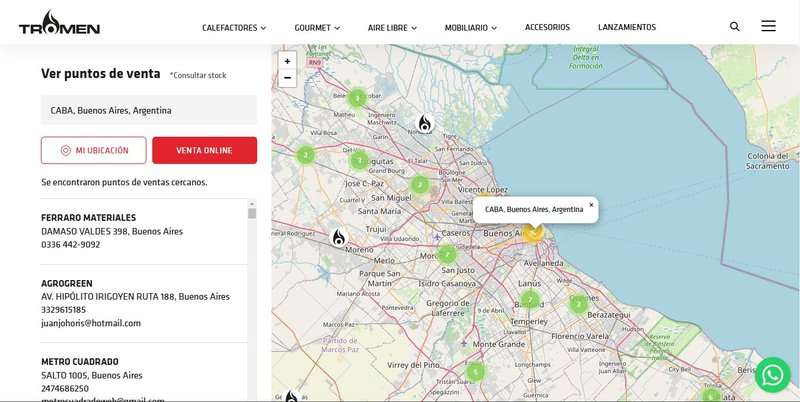Zoom out on the map with minus
Screen dimensions: 800x402
pyautogui.click(x=287, y=78)
